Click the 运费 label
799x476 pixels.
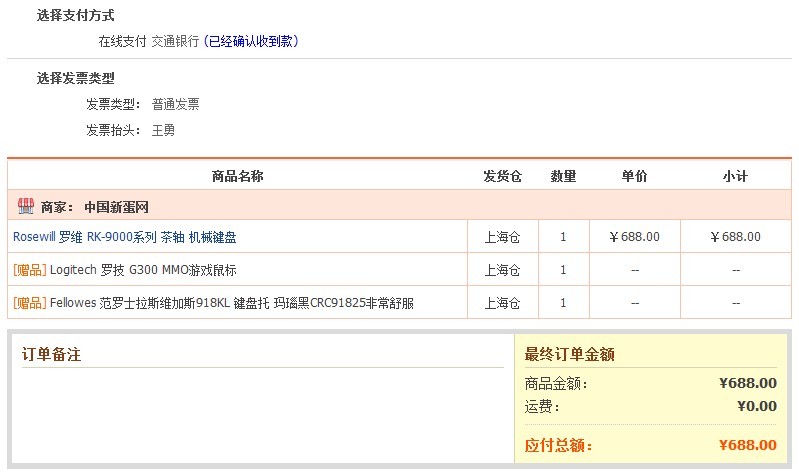[542, 407]
